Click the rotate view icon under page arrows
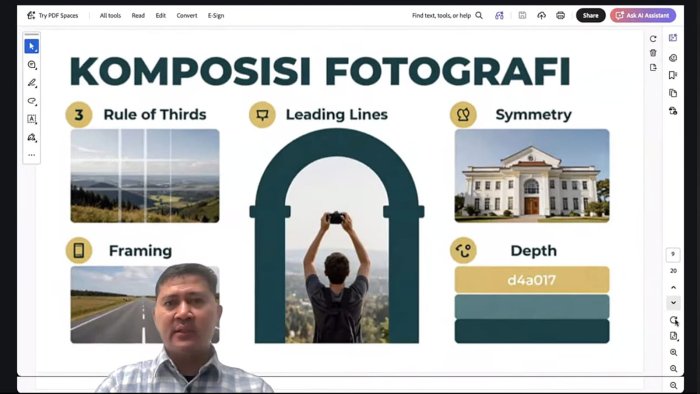Viewport: 700px width, 394px height. point(674,320)
